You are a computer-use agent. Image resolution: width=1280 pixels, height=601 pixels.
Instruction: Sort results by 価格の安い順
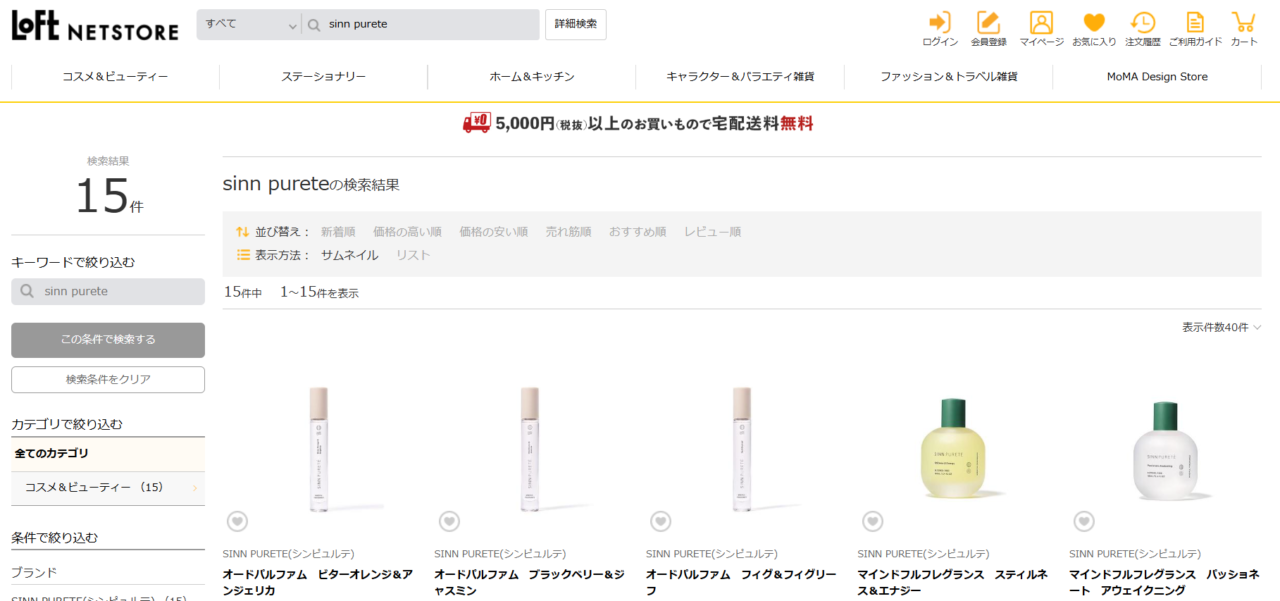[493, 232]
